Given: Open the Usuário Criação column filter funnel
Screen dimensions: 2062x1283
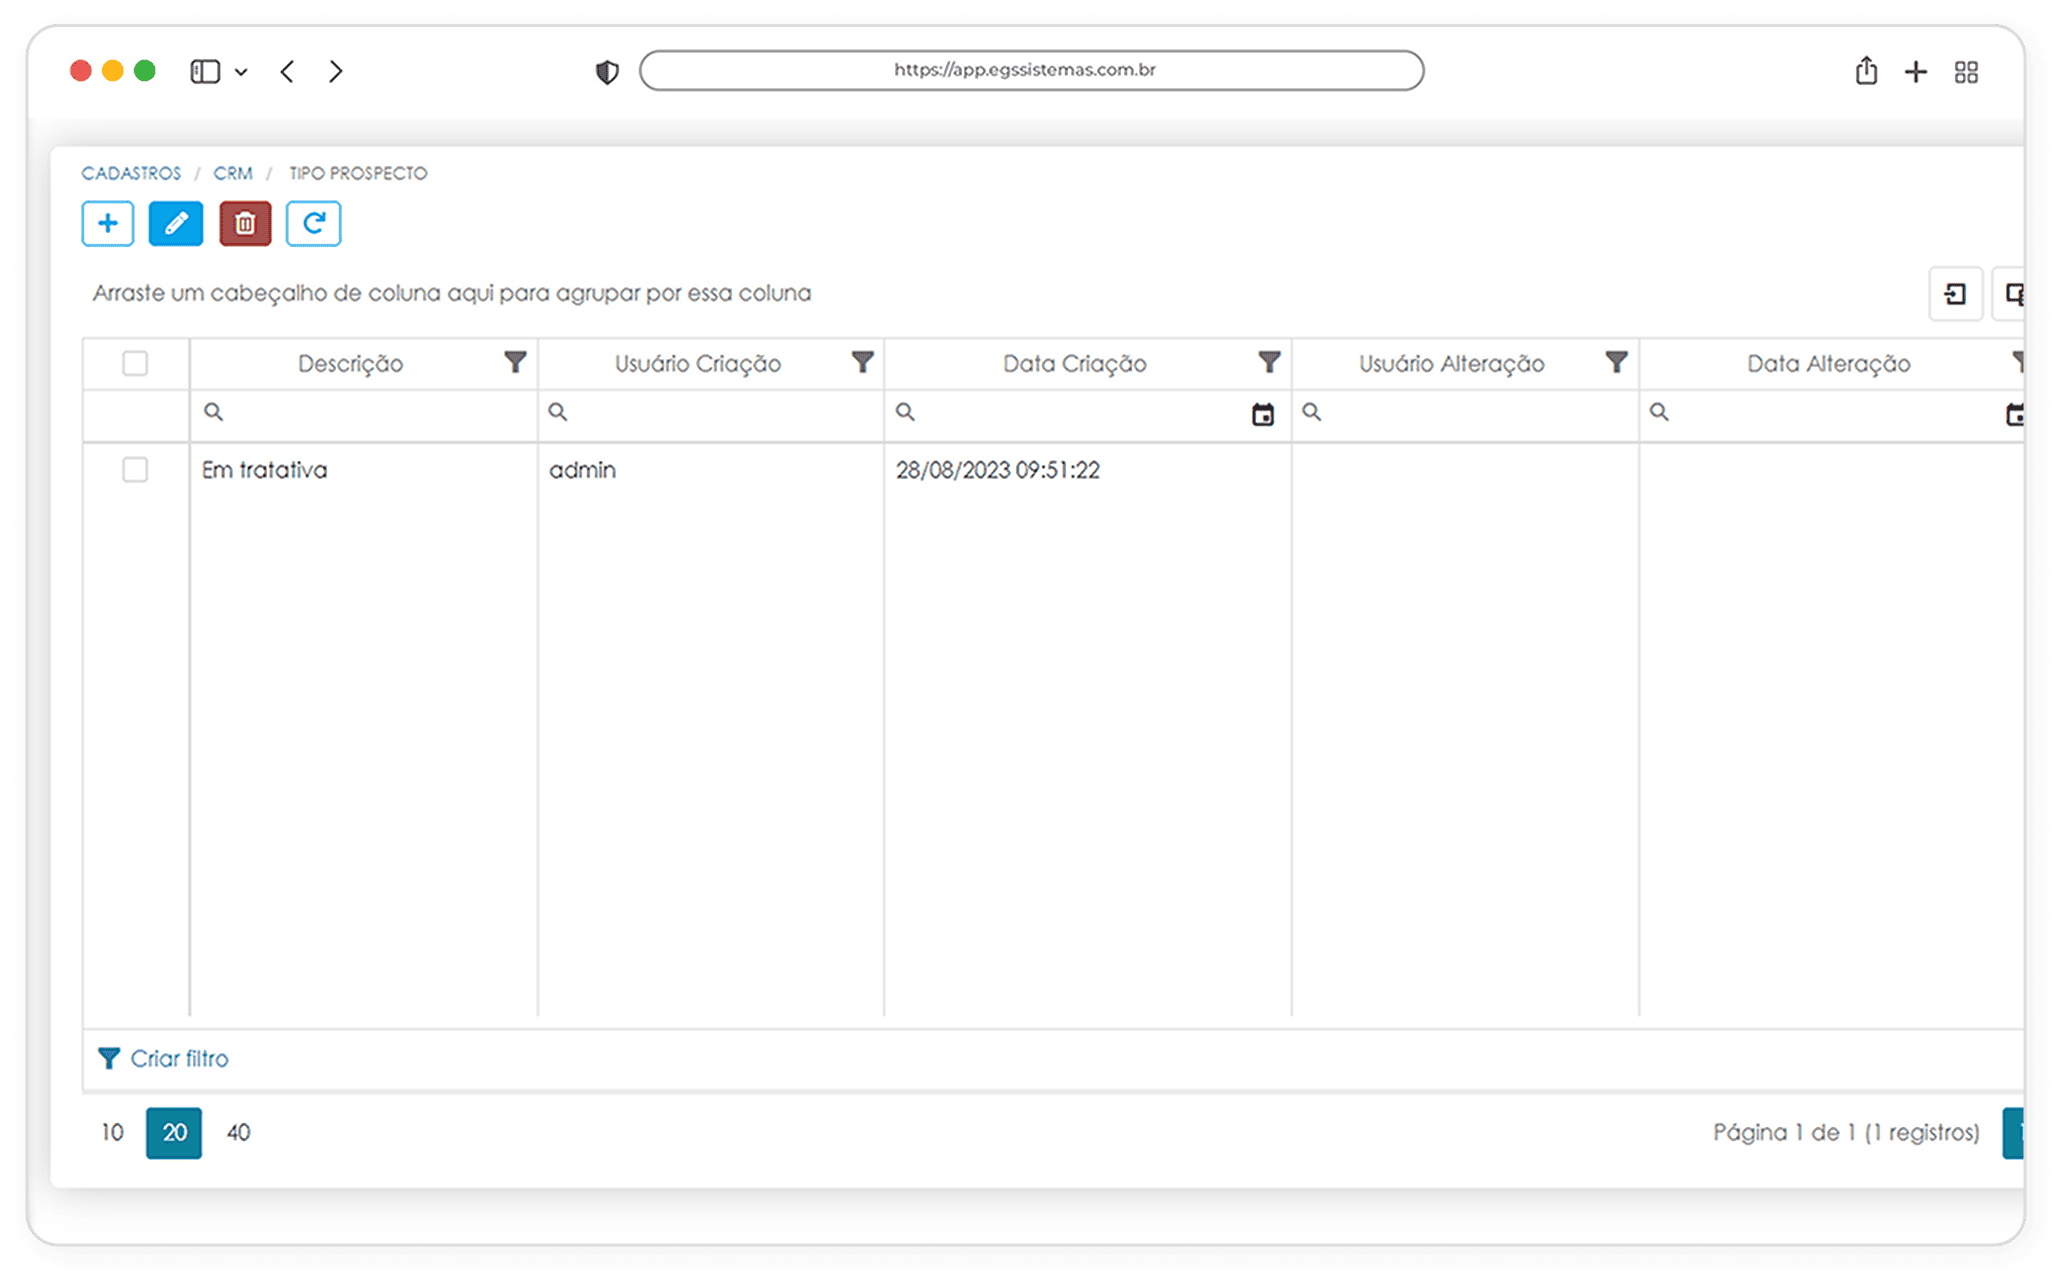Looking at the screenshot, I should [863, 362].
